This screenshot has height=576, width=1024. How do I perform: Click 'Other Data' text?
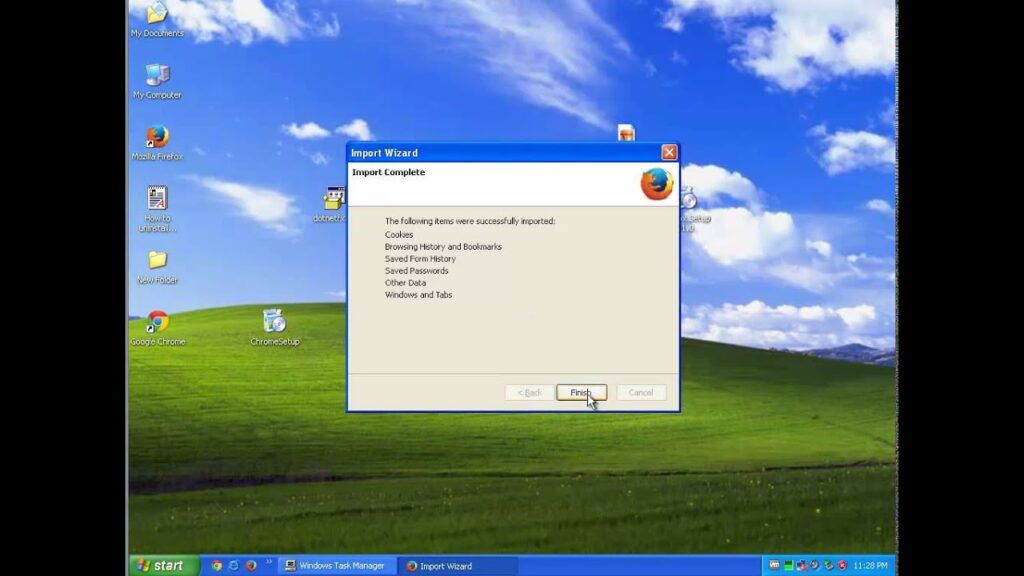pyautogui.click(x=405, y=283)
